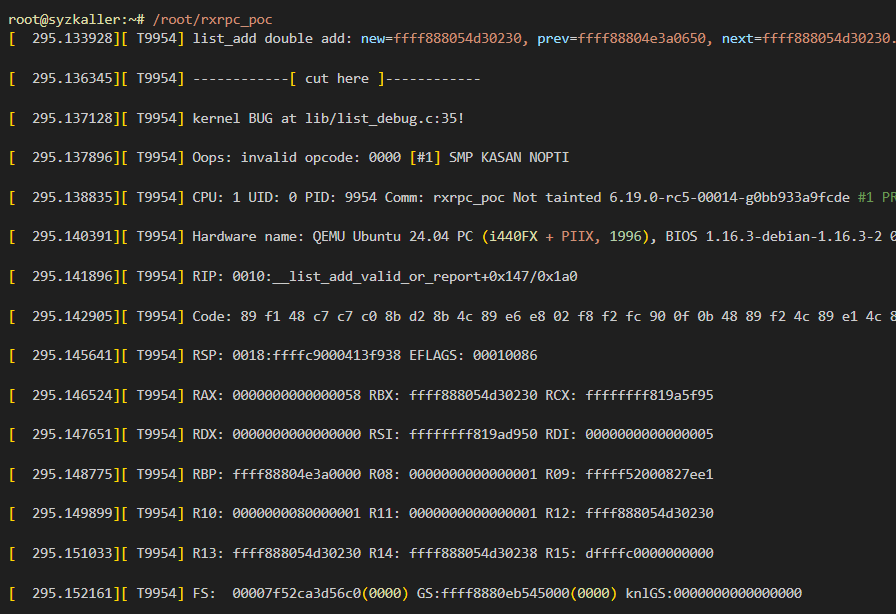
Task: Click RAX value 0000000000000058
Action: [x=297, y=395]
